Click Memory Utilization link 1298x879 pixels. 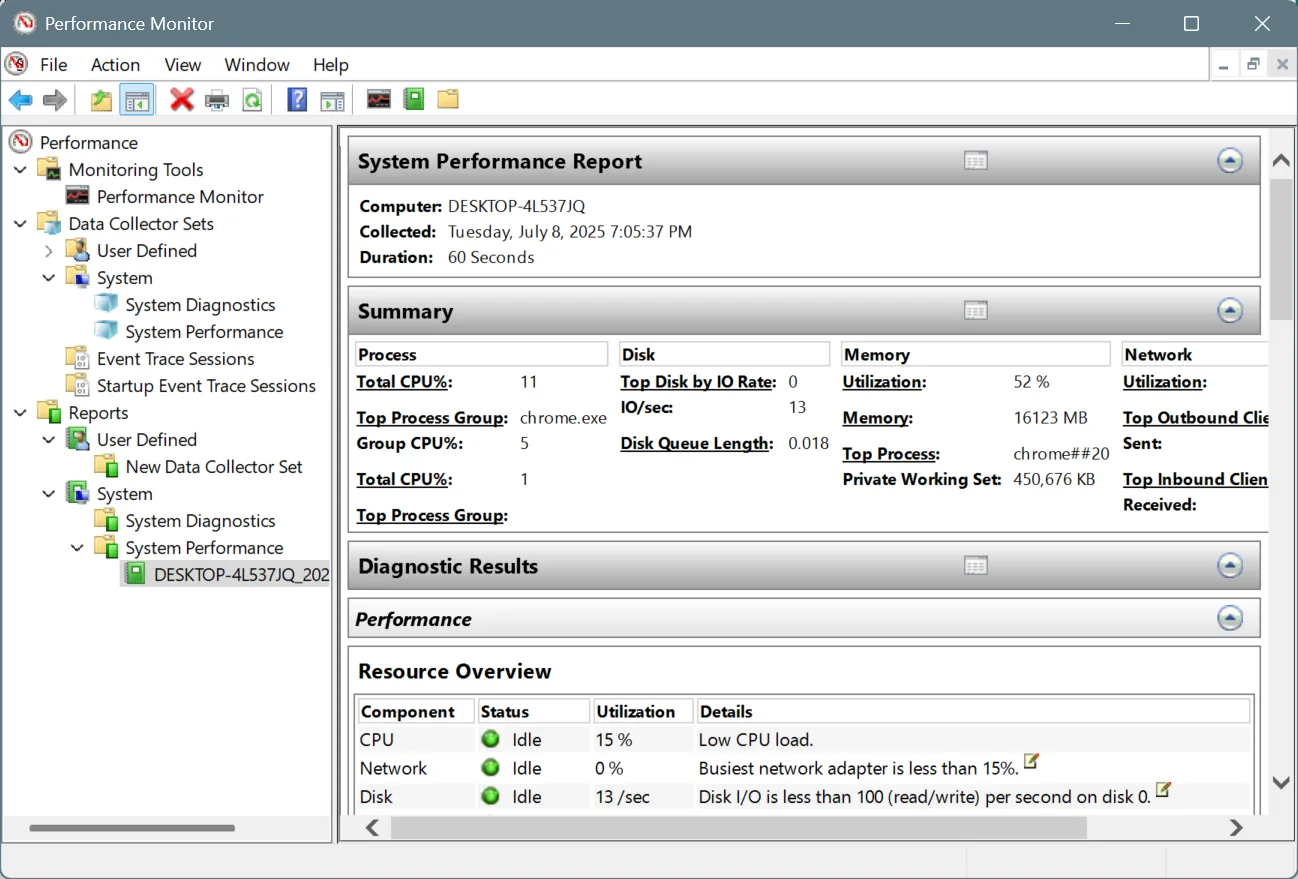(884, 382)
